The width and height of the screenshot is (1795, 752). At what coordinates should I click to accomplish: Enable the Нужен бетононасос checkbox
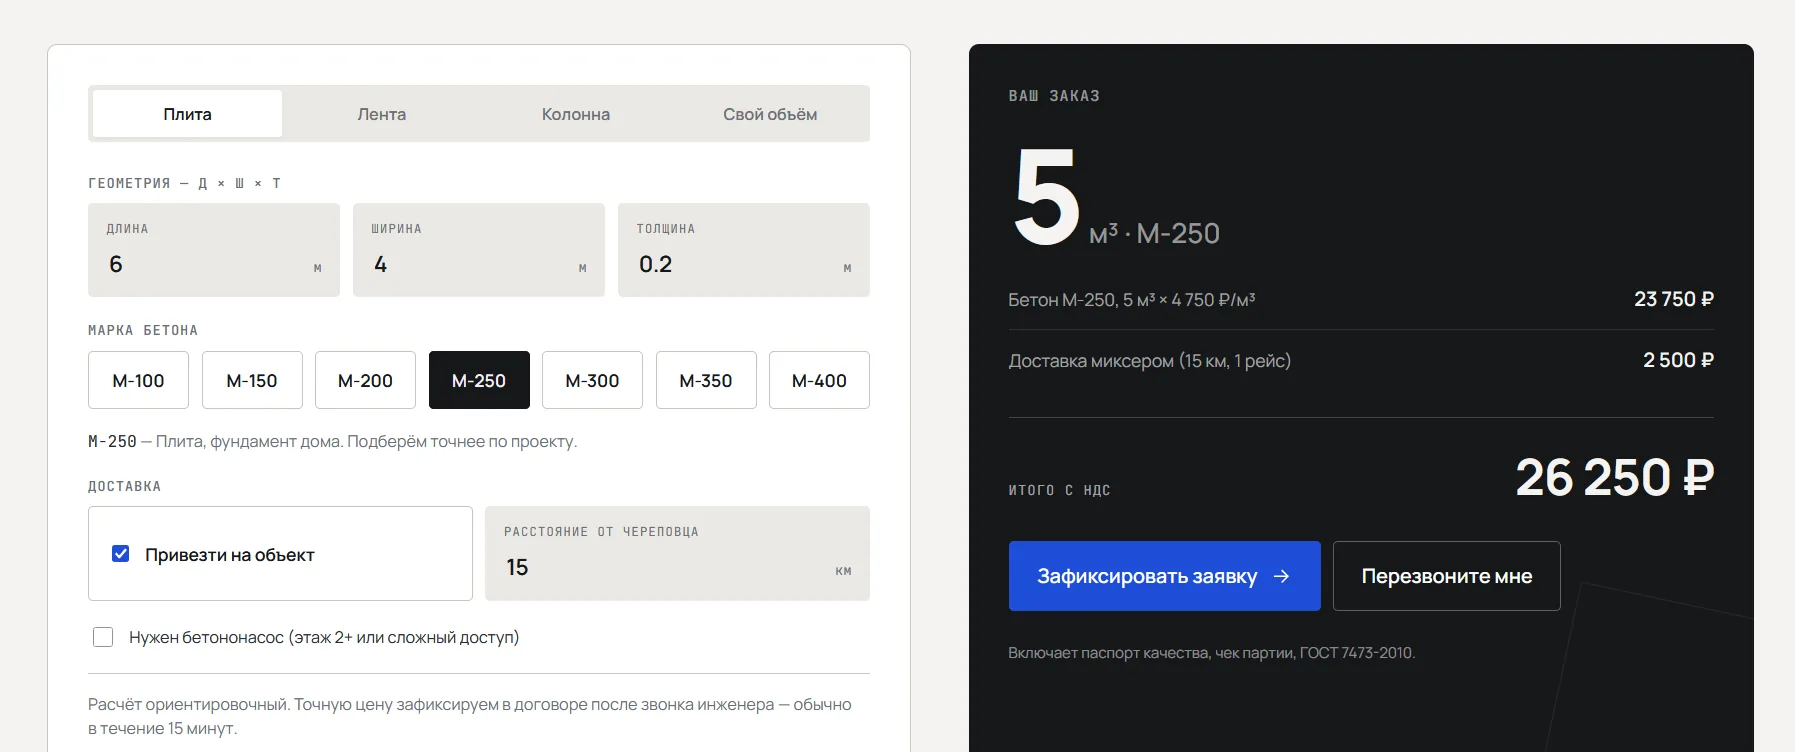103,637
